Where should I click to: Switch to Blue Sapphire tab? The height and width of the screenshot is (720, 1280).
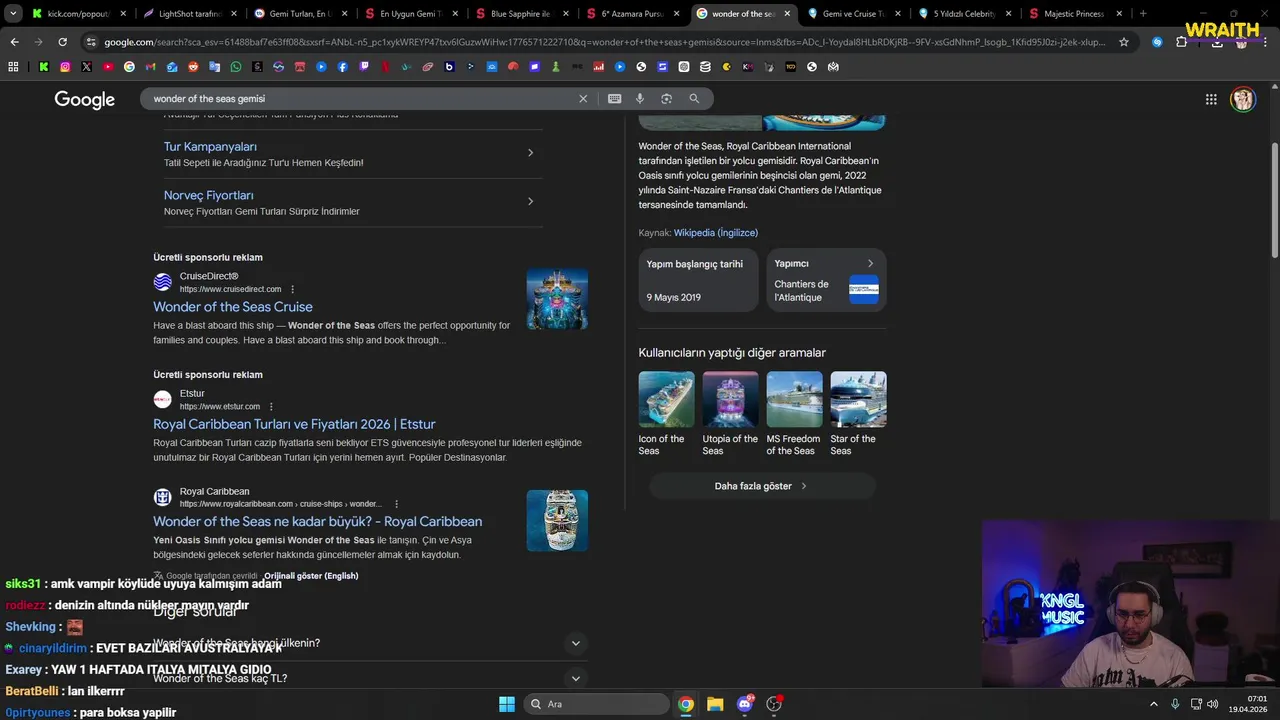click(x=522, y=14)
